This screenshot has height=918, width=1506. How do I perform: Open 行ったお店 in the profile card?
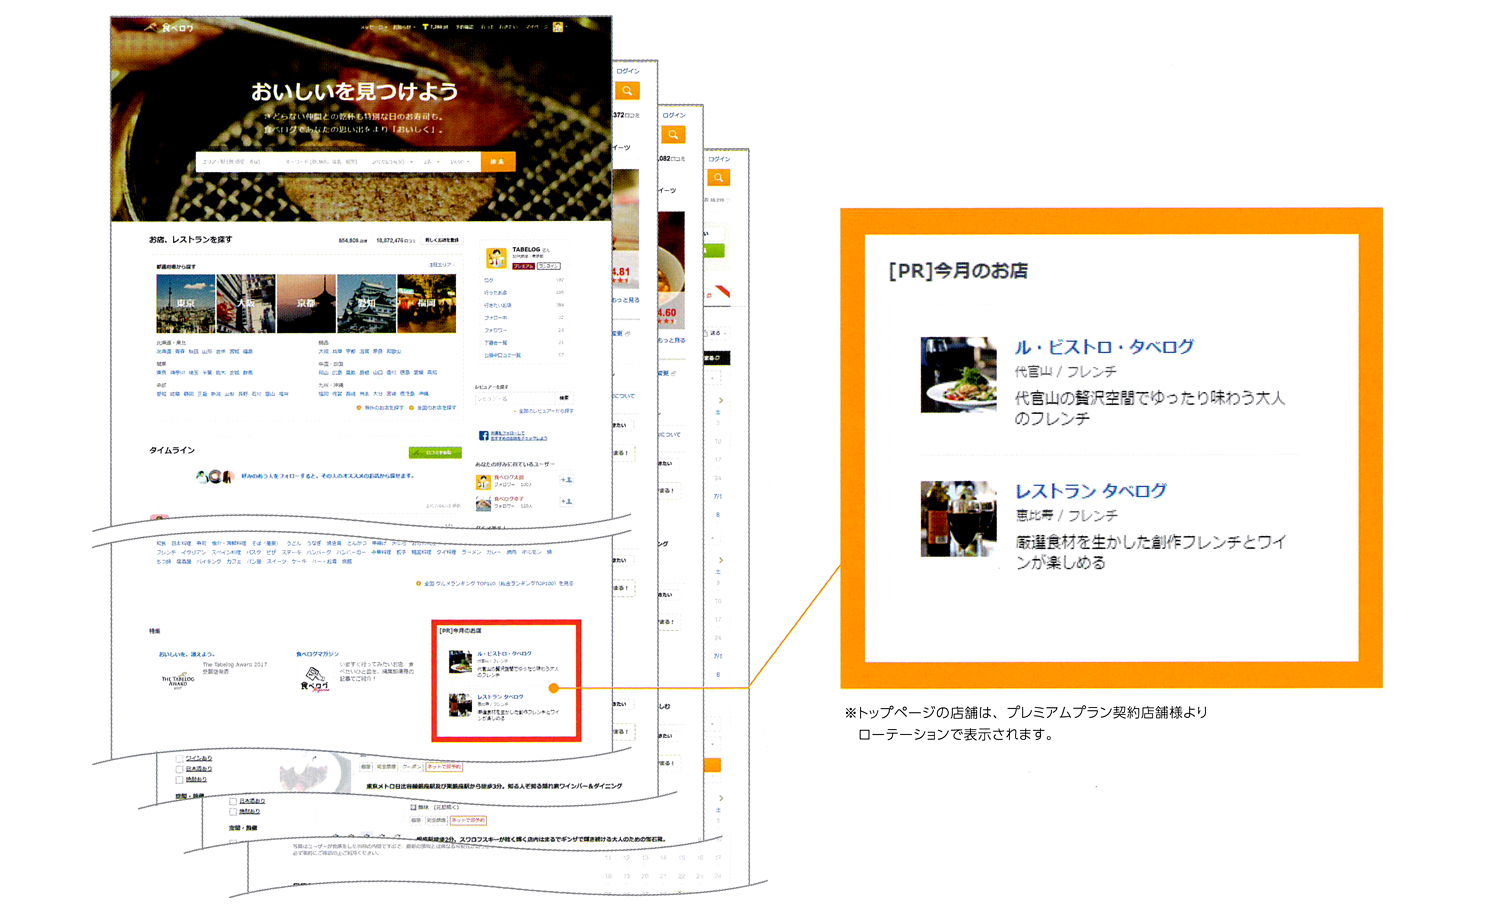click(x=495, y=293)
